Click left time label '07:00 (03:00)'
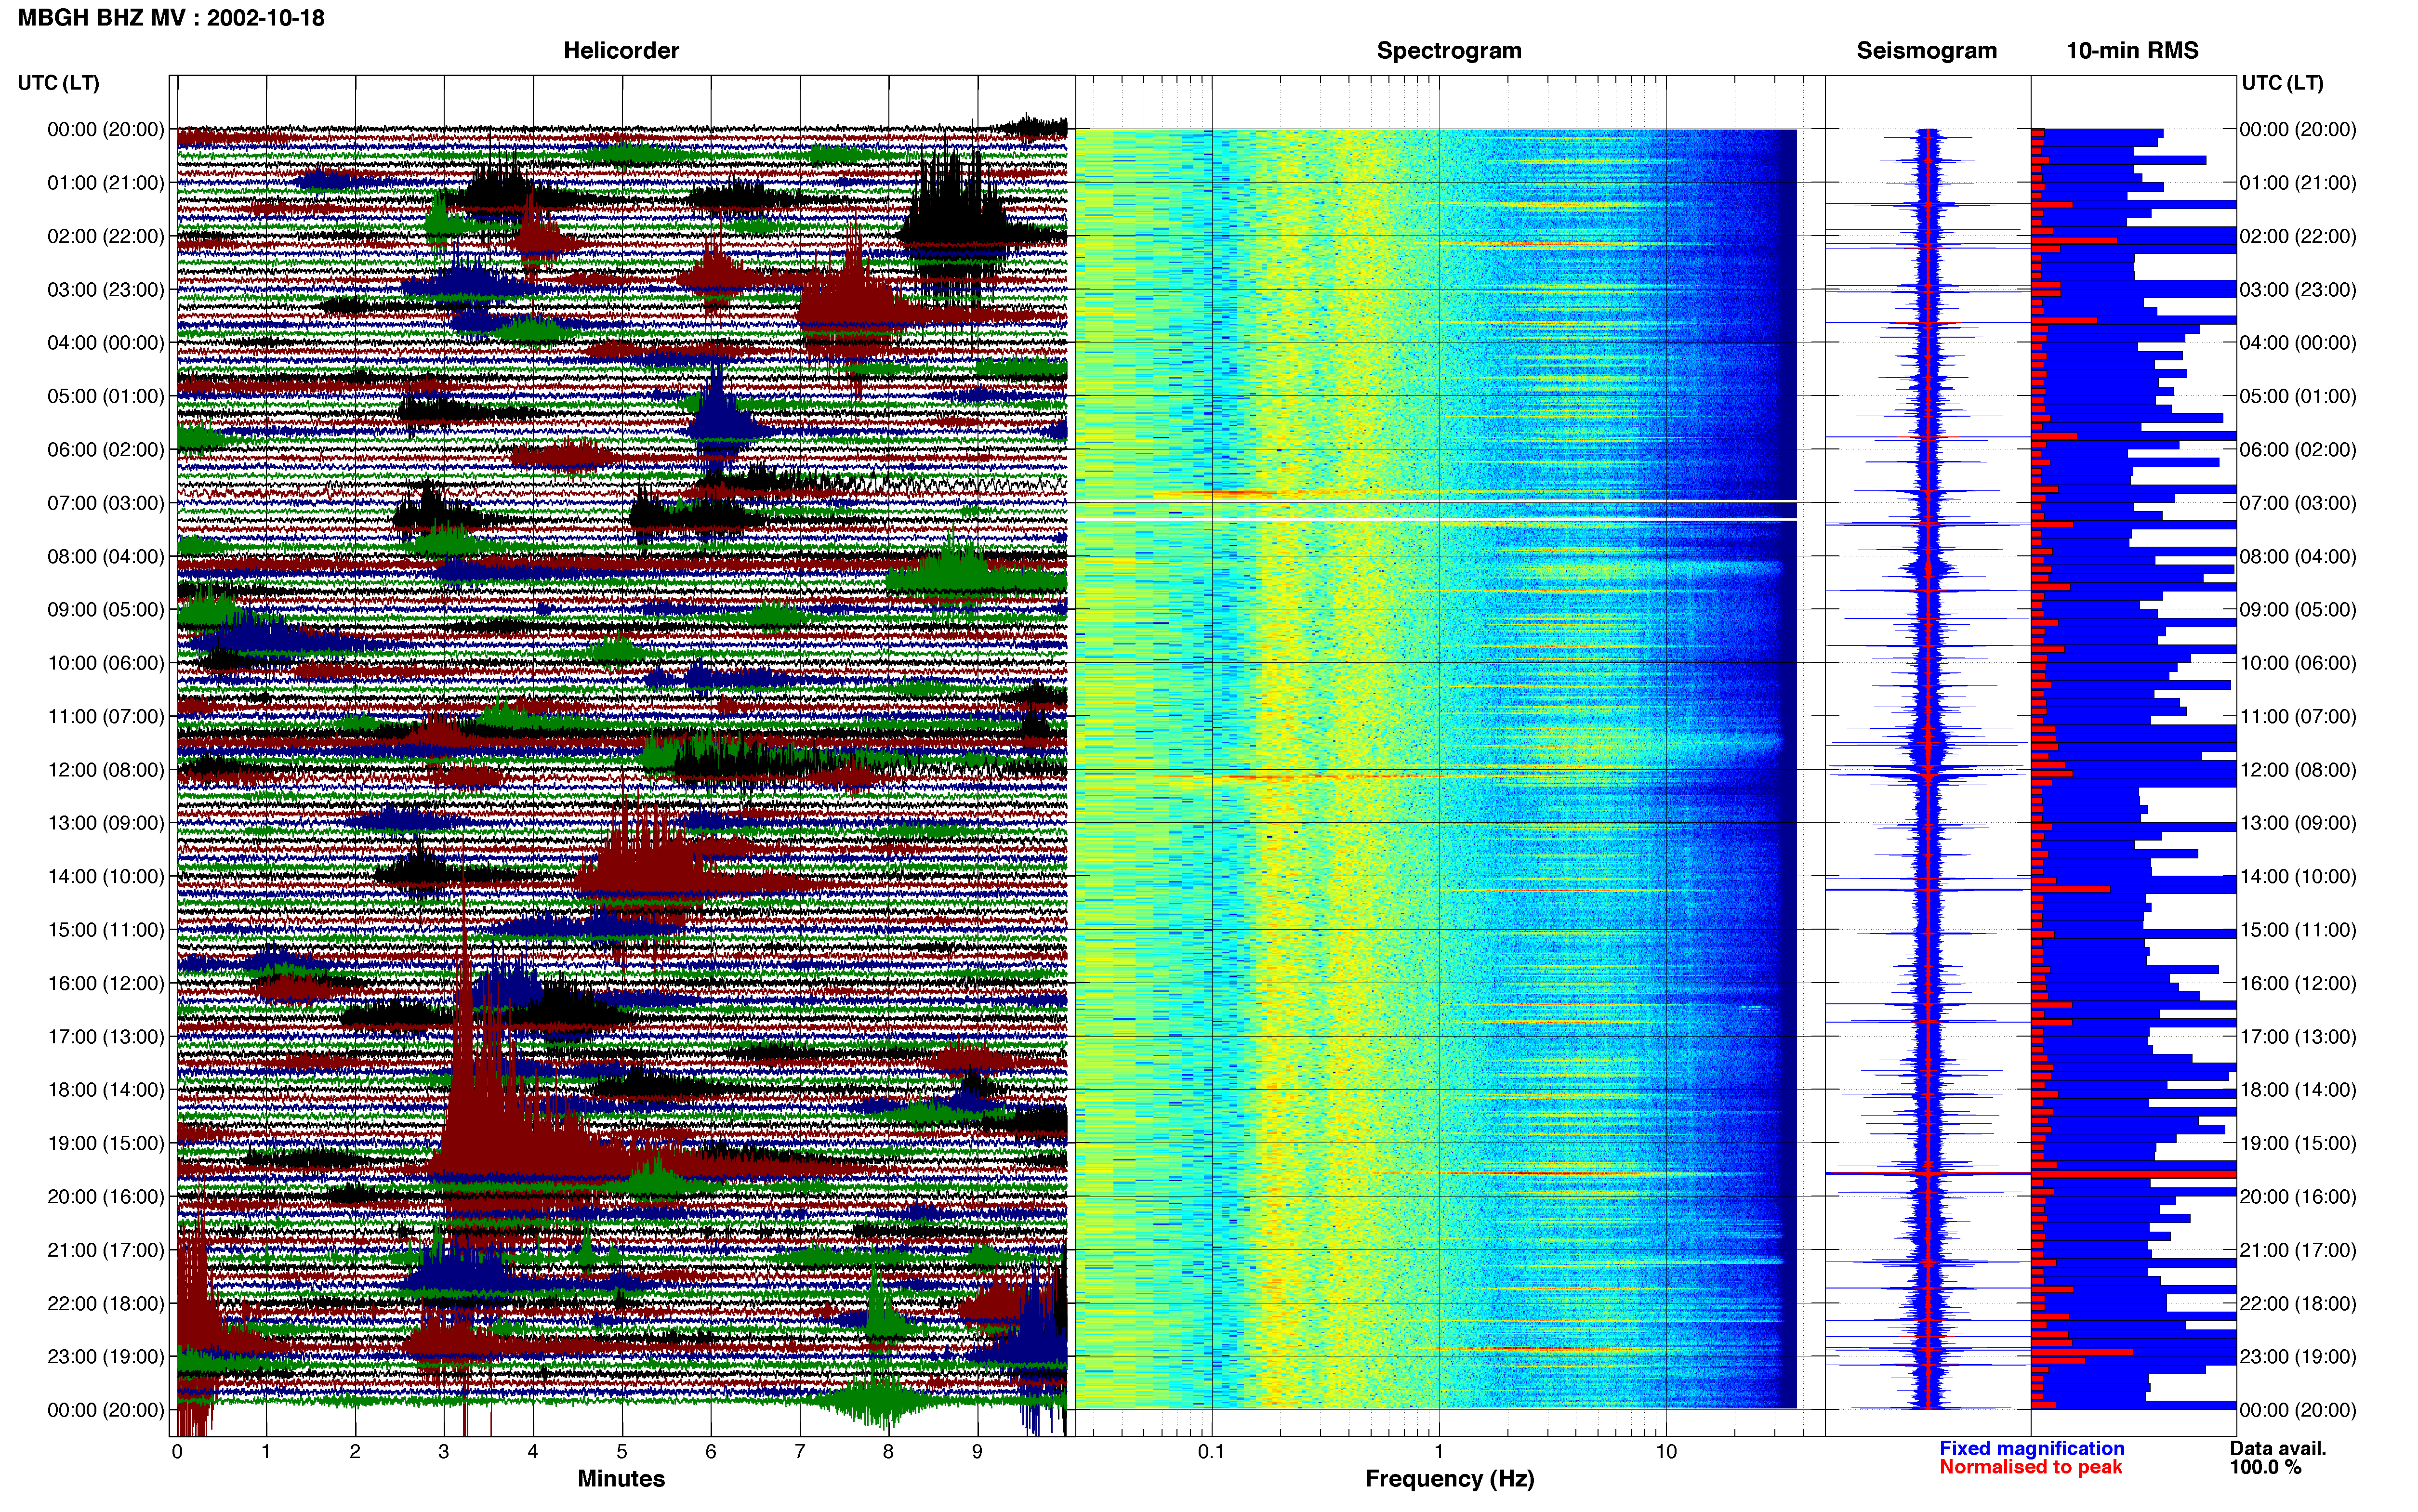2418x1512 pixels. 106,503
